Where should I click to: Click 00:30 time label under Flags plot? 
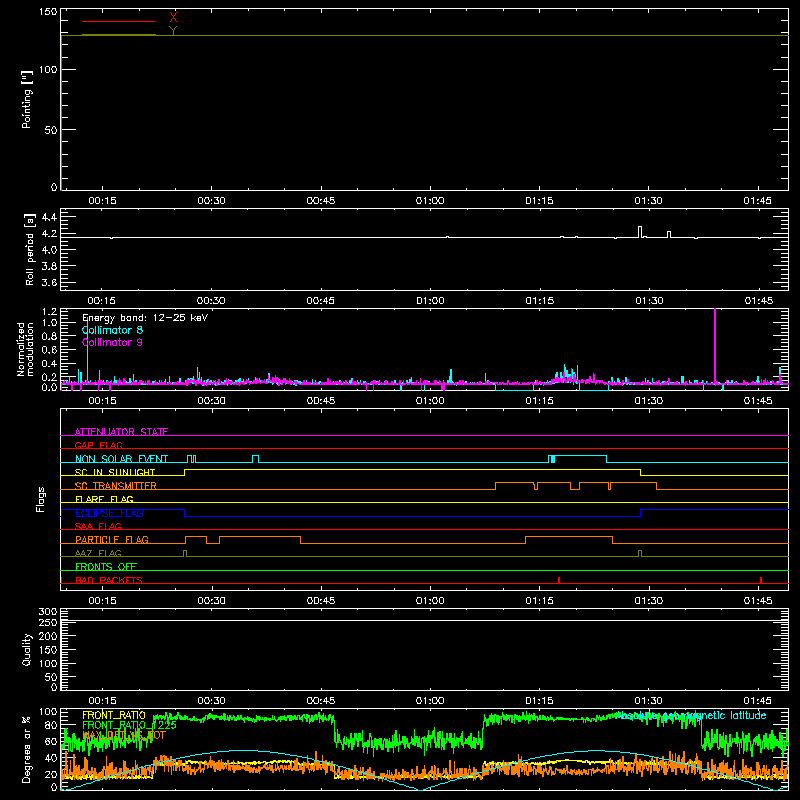[x=211, y=601]
